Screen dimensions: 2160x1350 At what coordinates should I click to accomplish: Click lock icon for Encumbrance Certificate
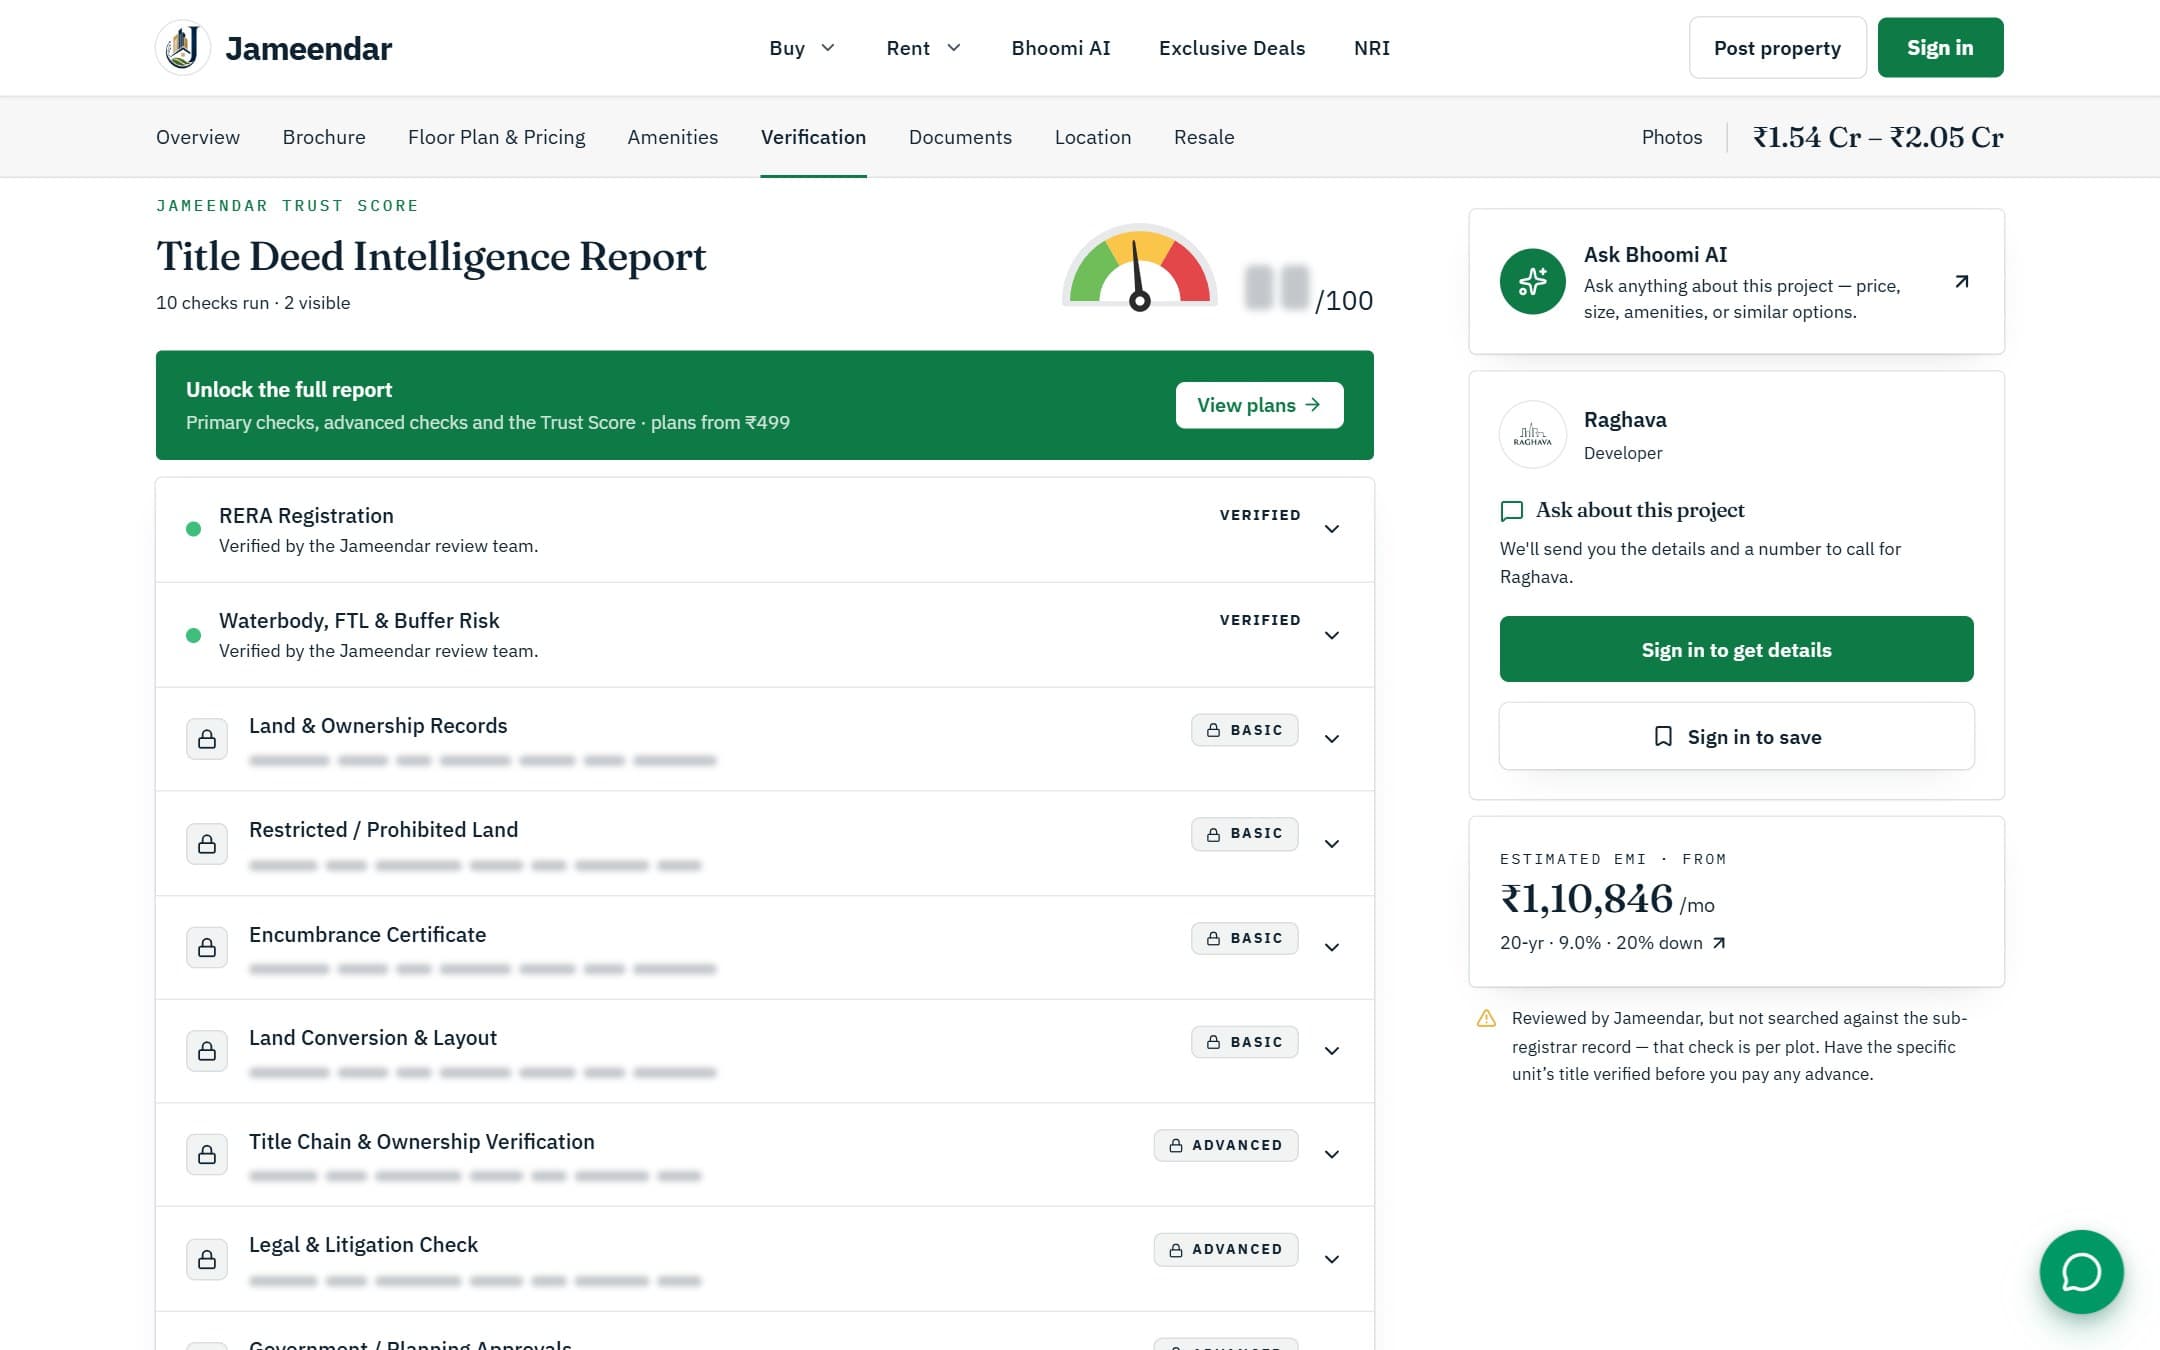point(207,947)
